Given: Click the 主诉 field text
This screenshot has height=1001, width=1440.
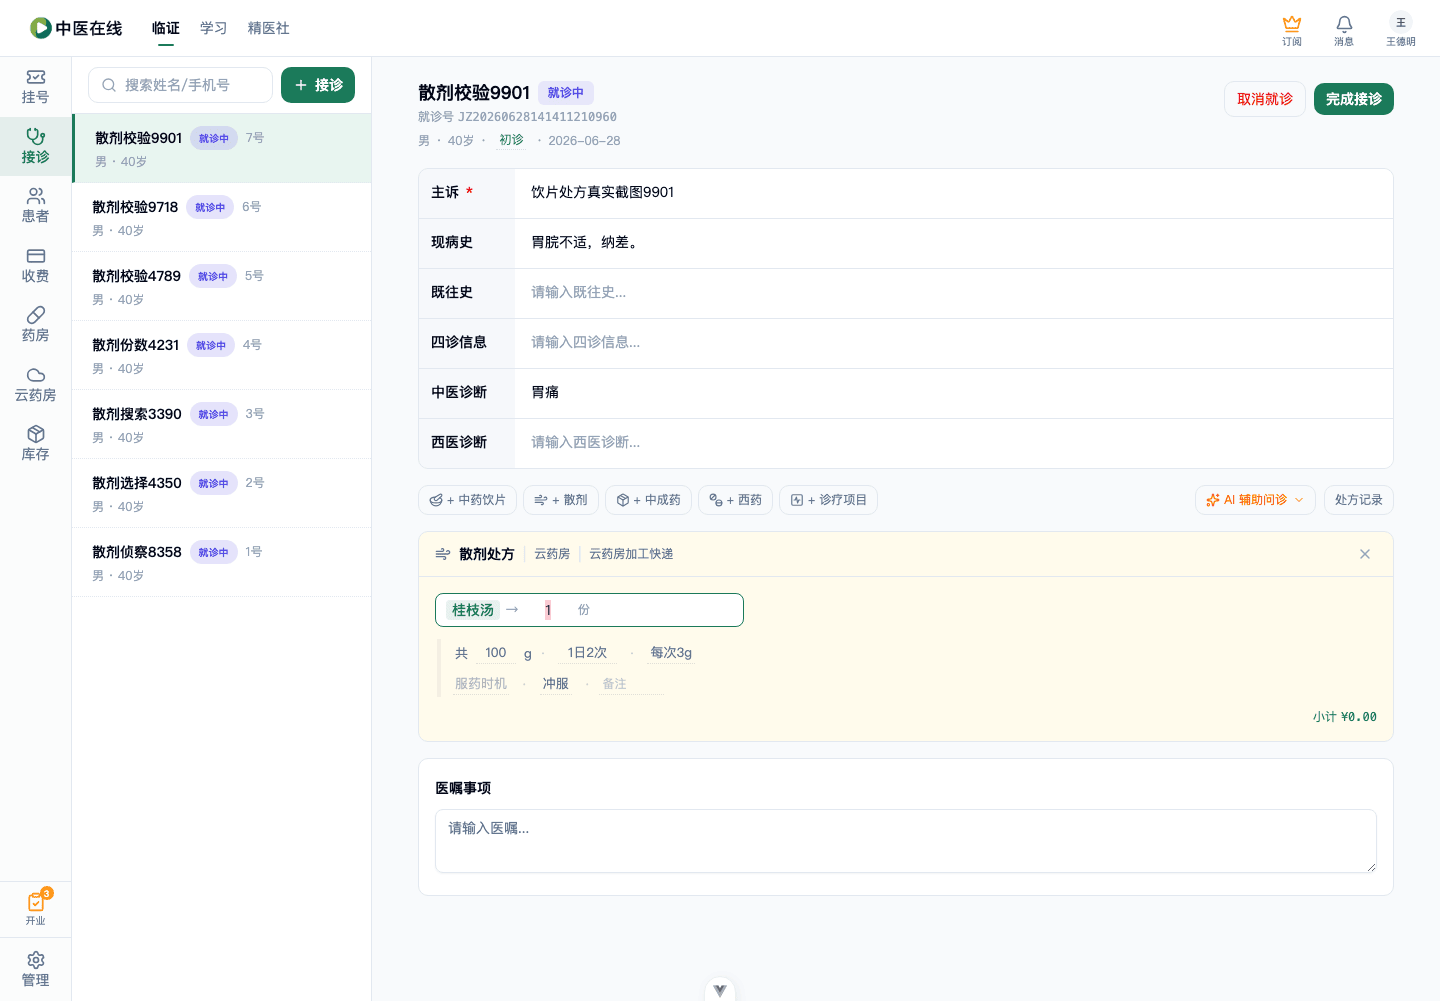Looking at the screenshot, I should pos(602,192).
